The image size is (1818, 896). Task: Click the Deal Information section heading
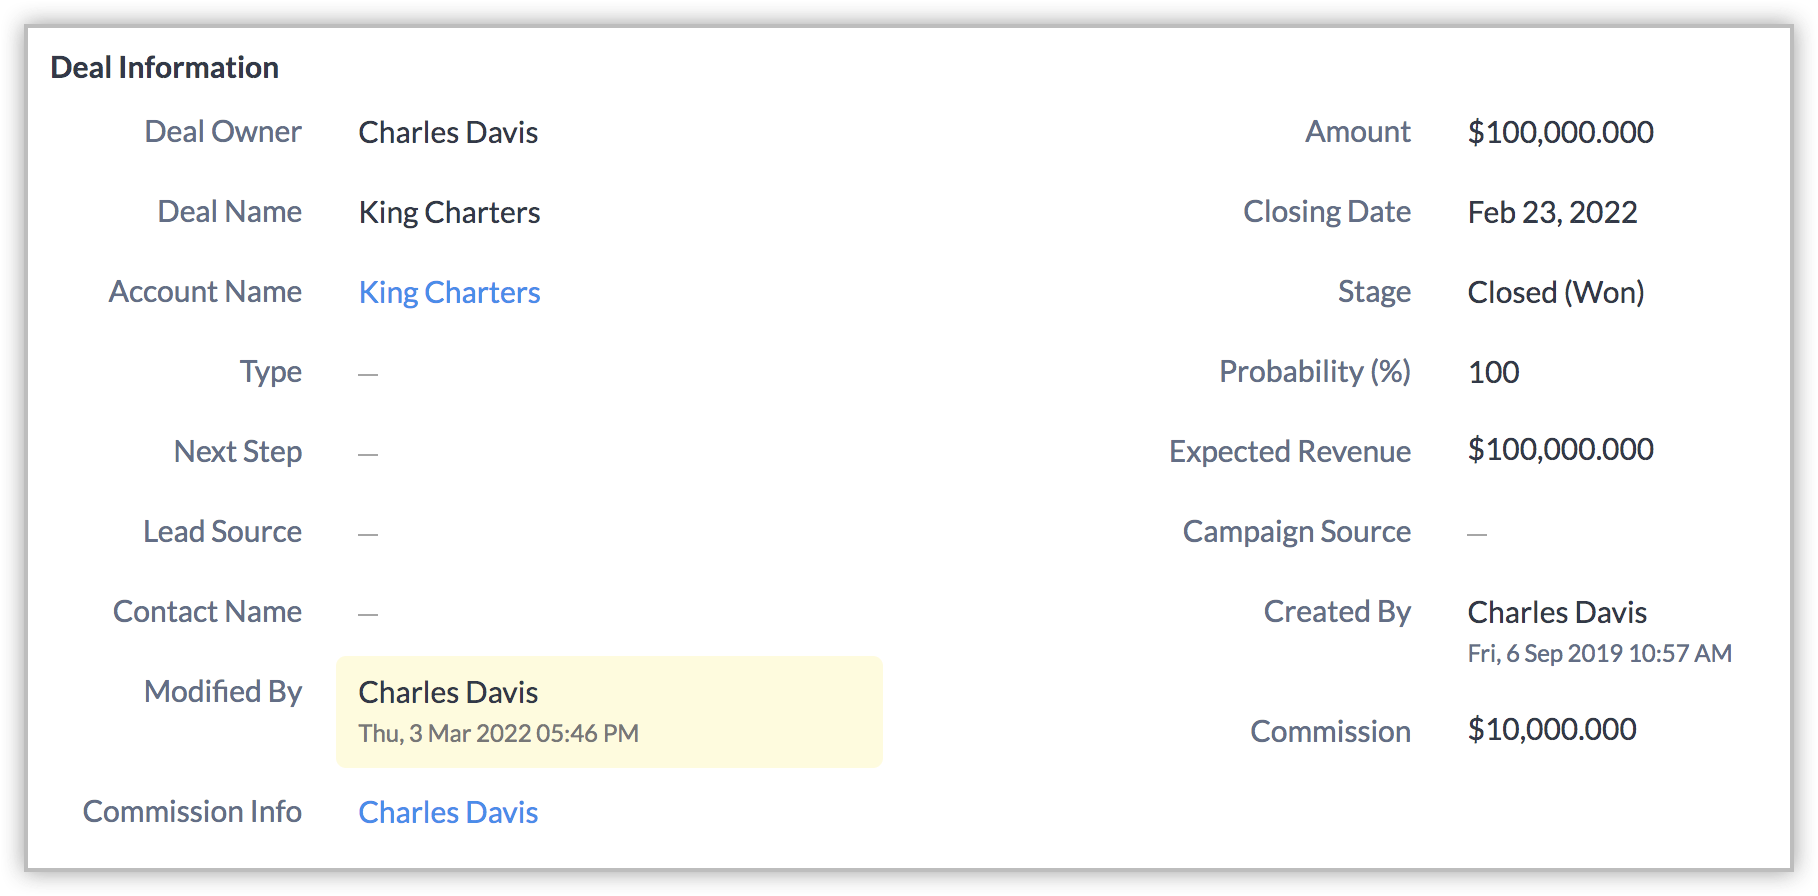(x=164, y=67)
